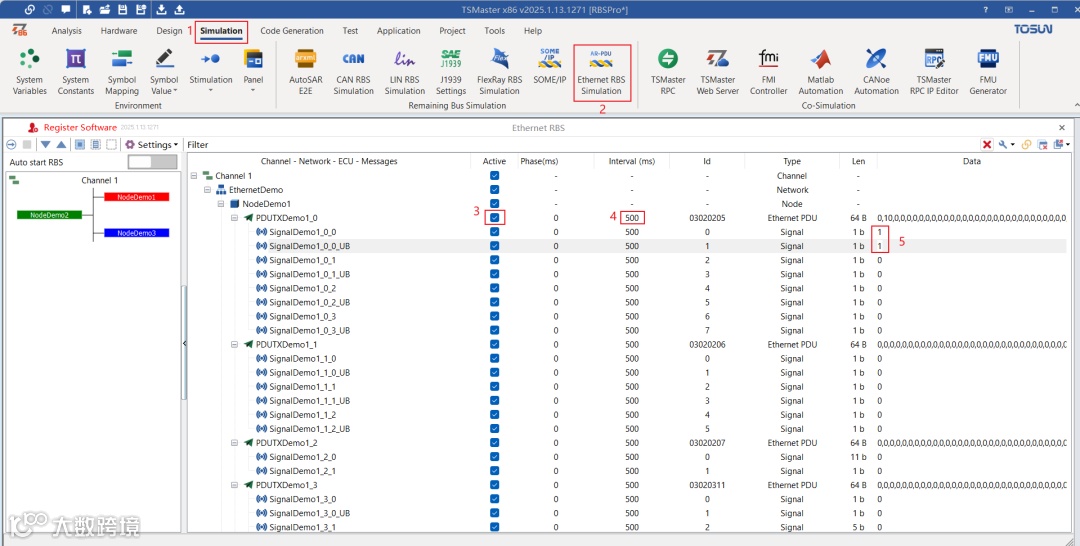Click Register Software link
Image resolution: width=1080 pixels, height=546 pixels.
(x=80, y=127)
